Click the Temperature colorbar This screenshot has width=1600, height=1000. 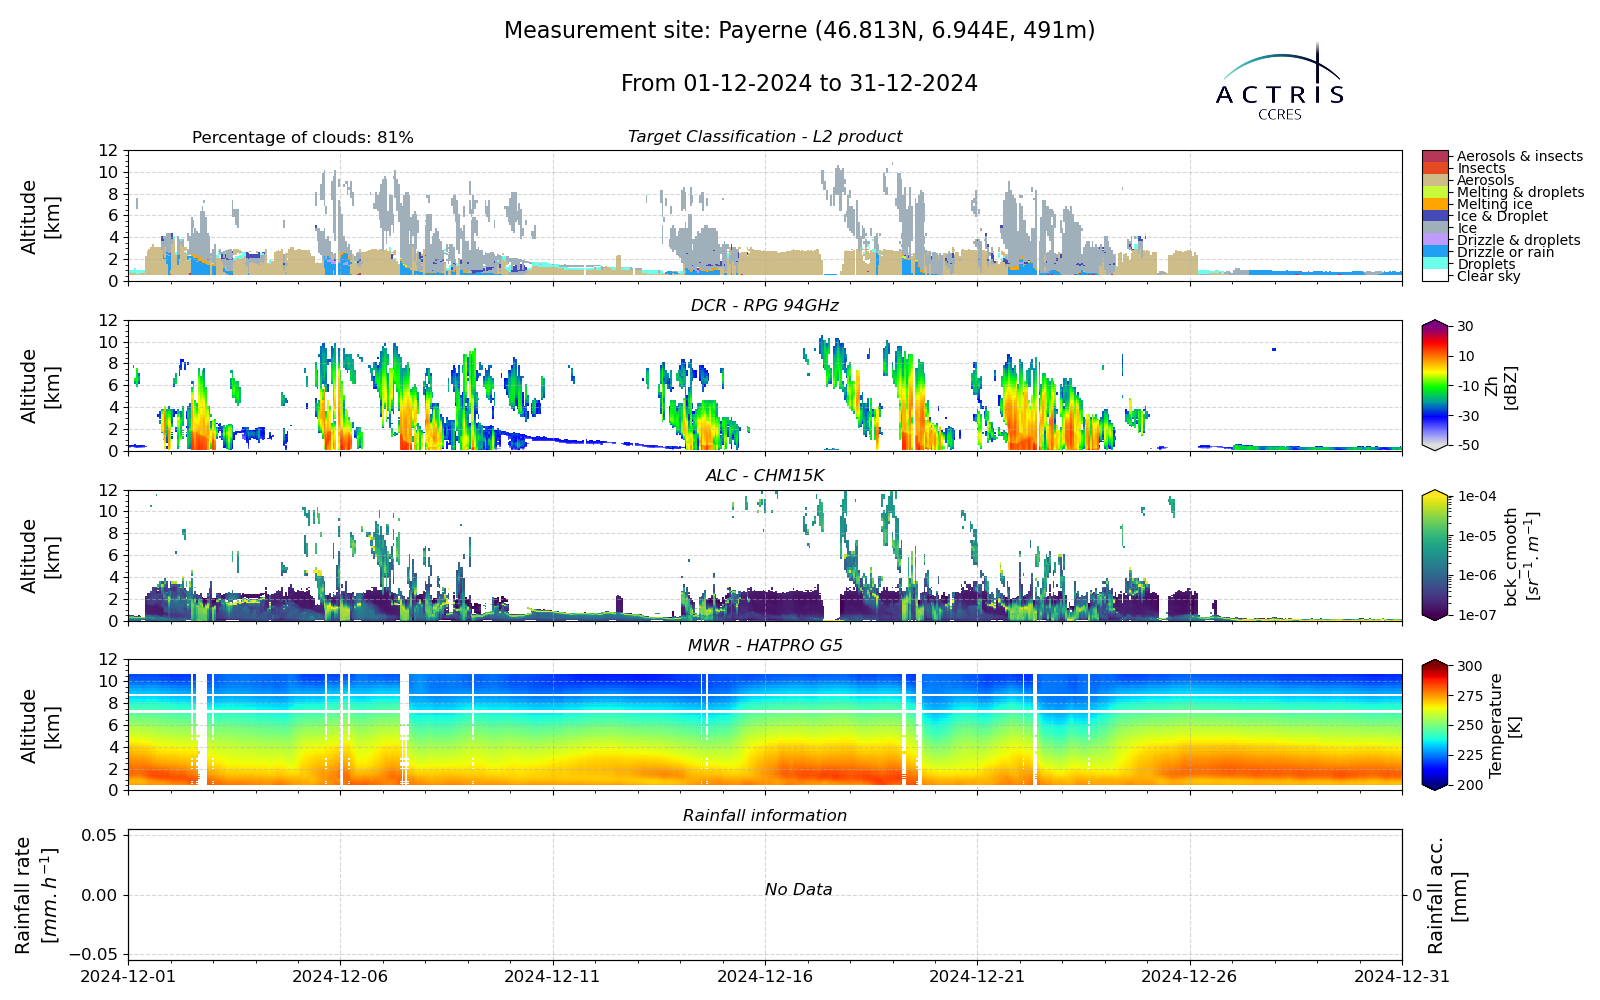tap(1435, 725)
